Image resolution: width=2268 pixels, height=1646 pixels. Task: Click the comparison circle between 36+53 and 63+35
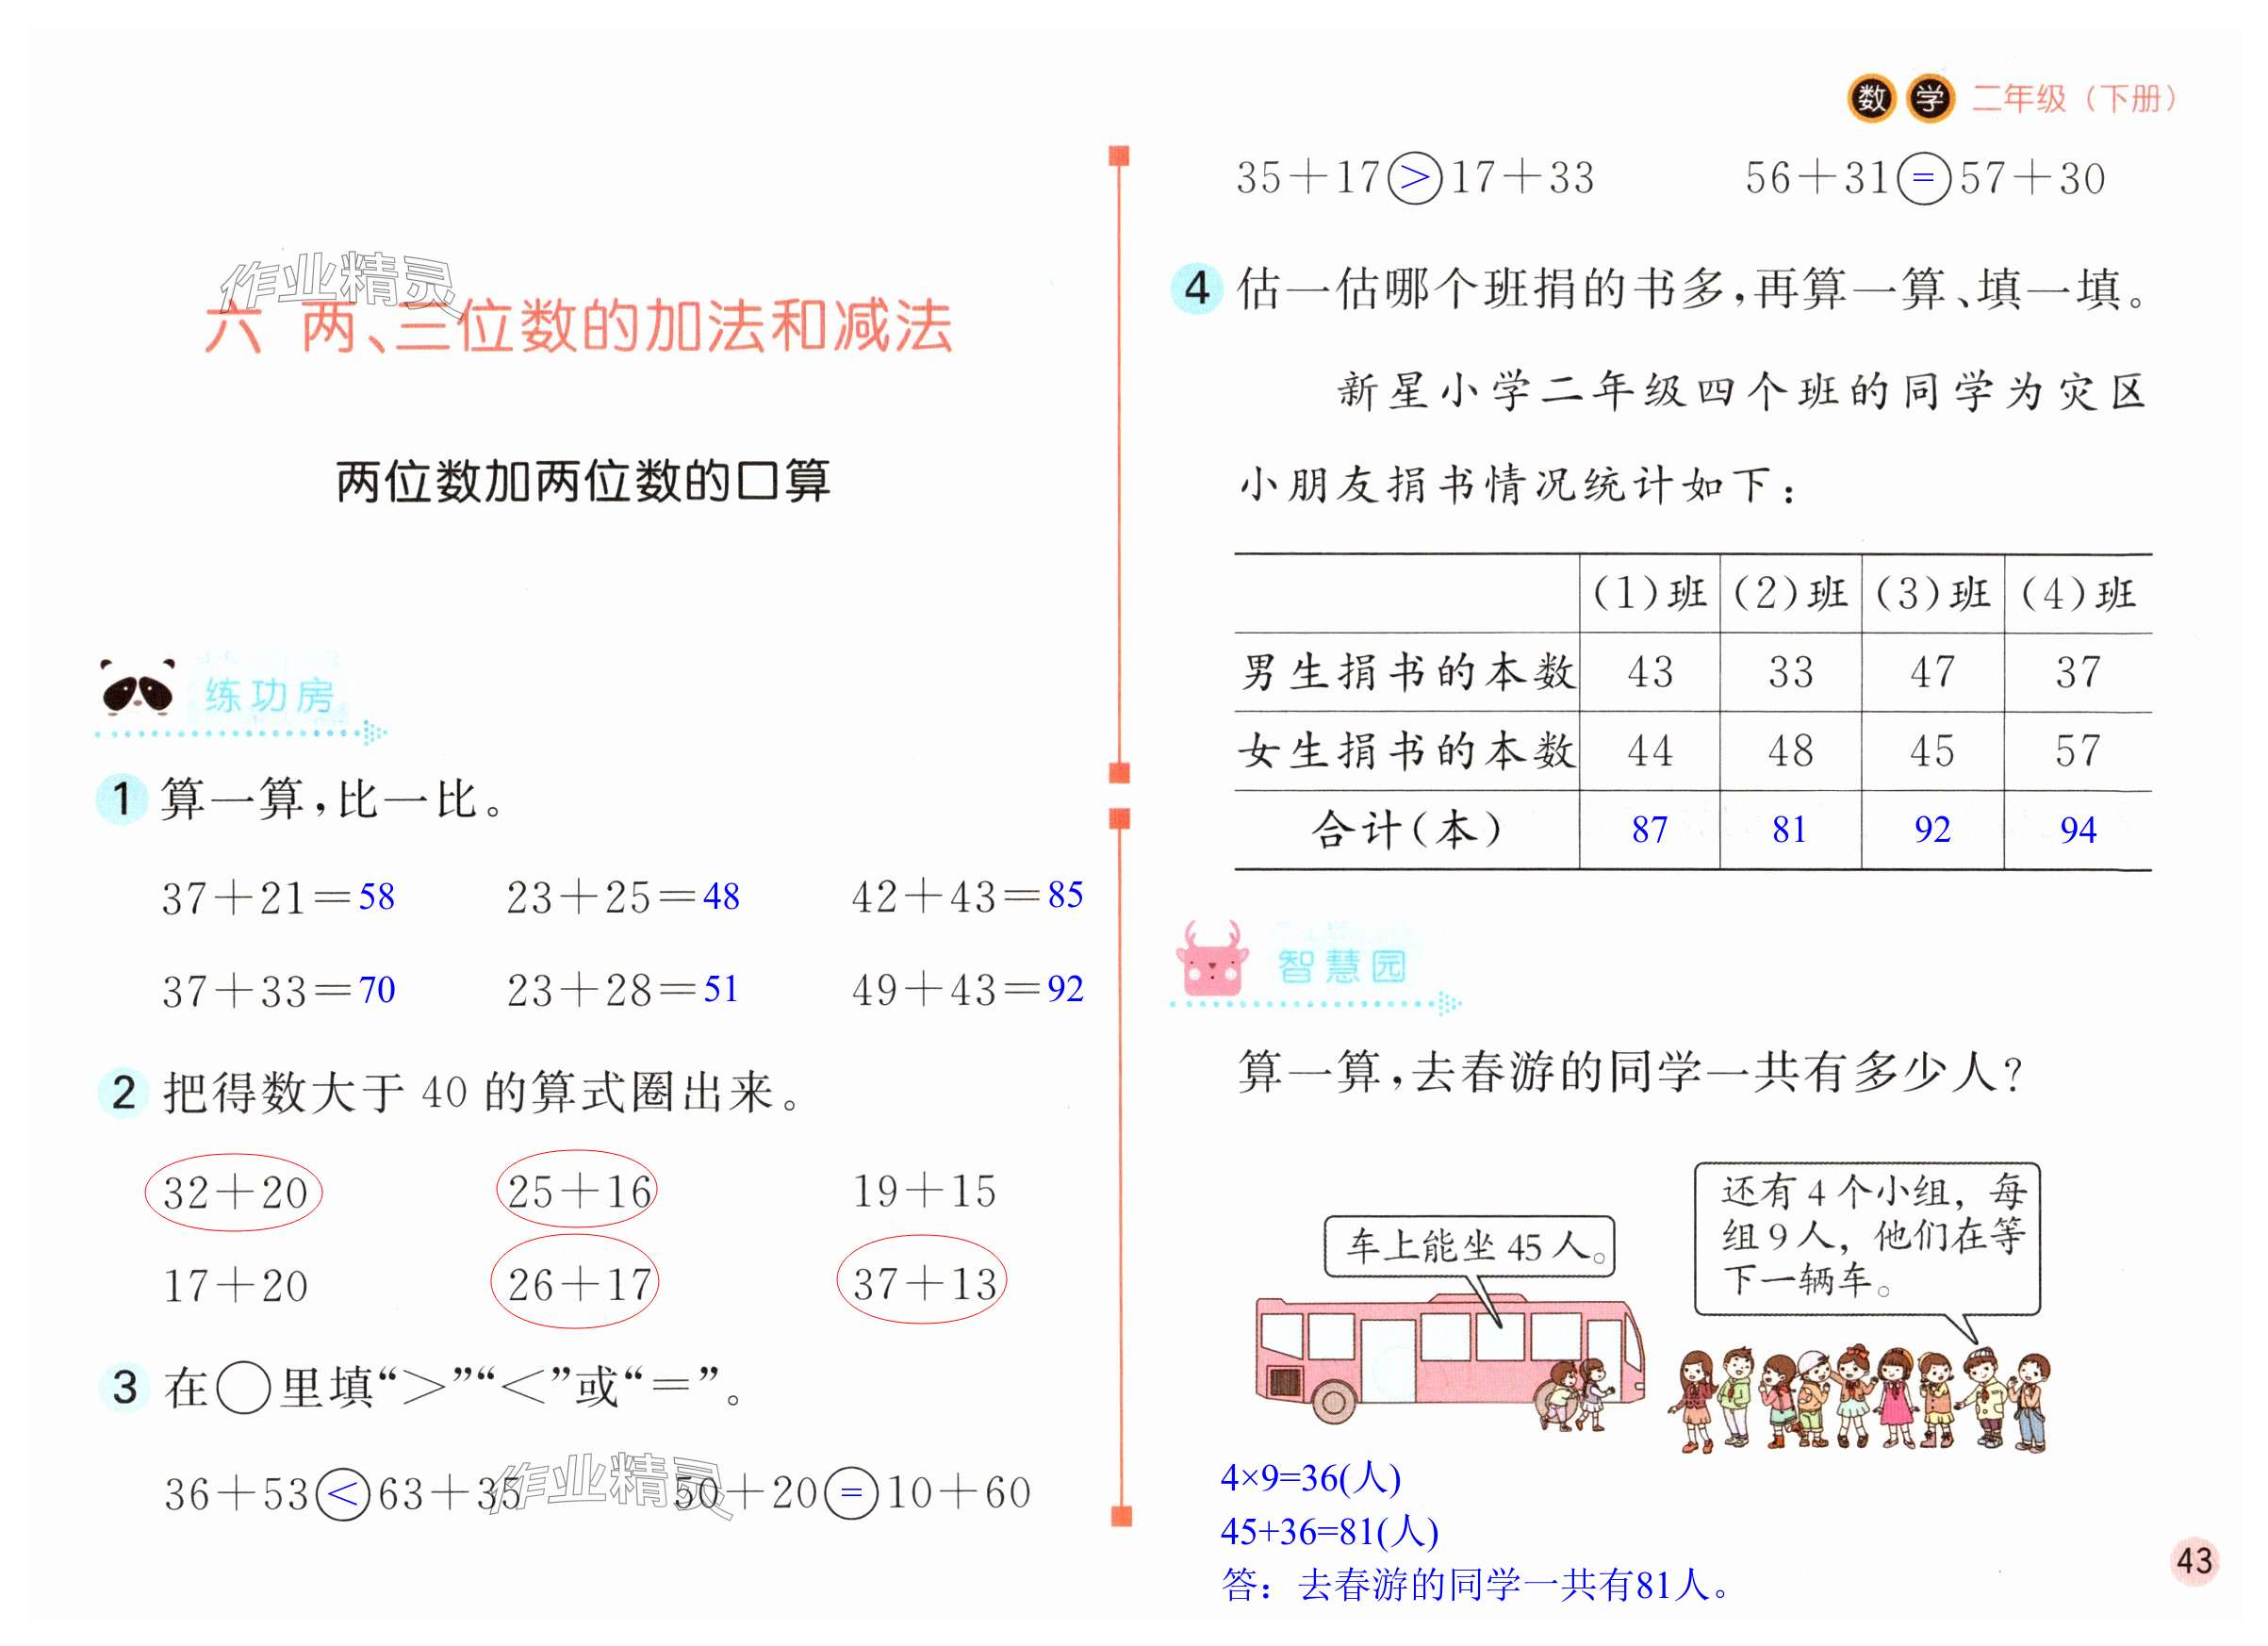[343, 1495]
